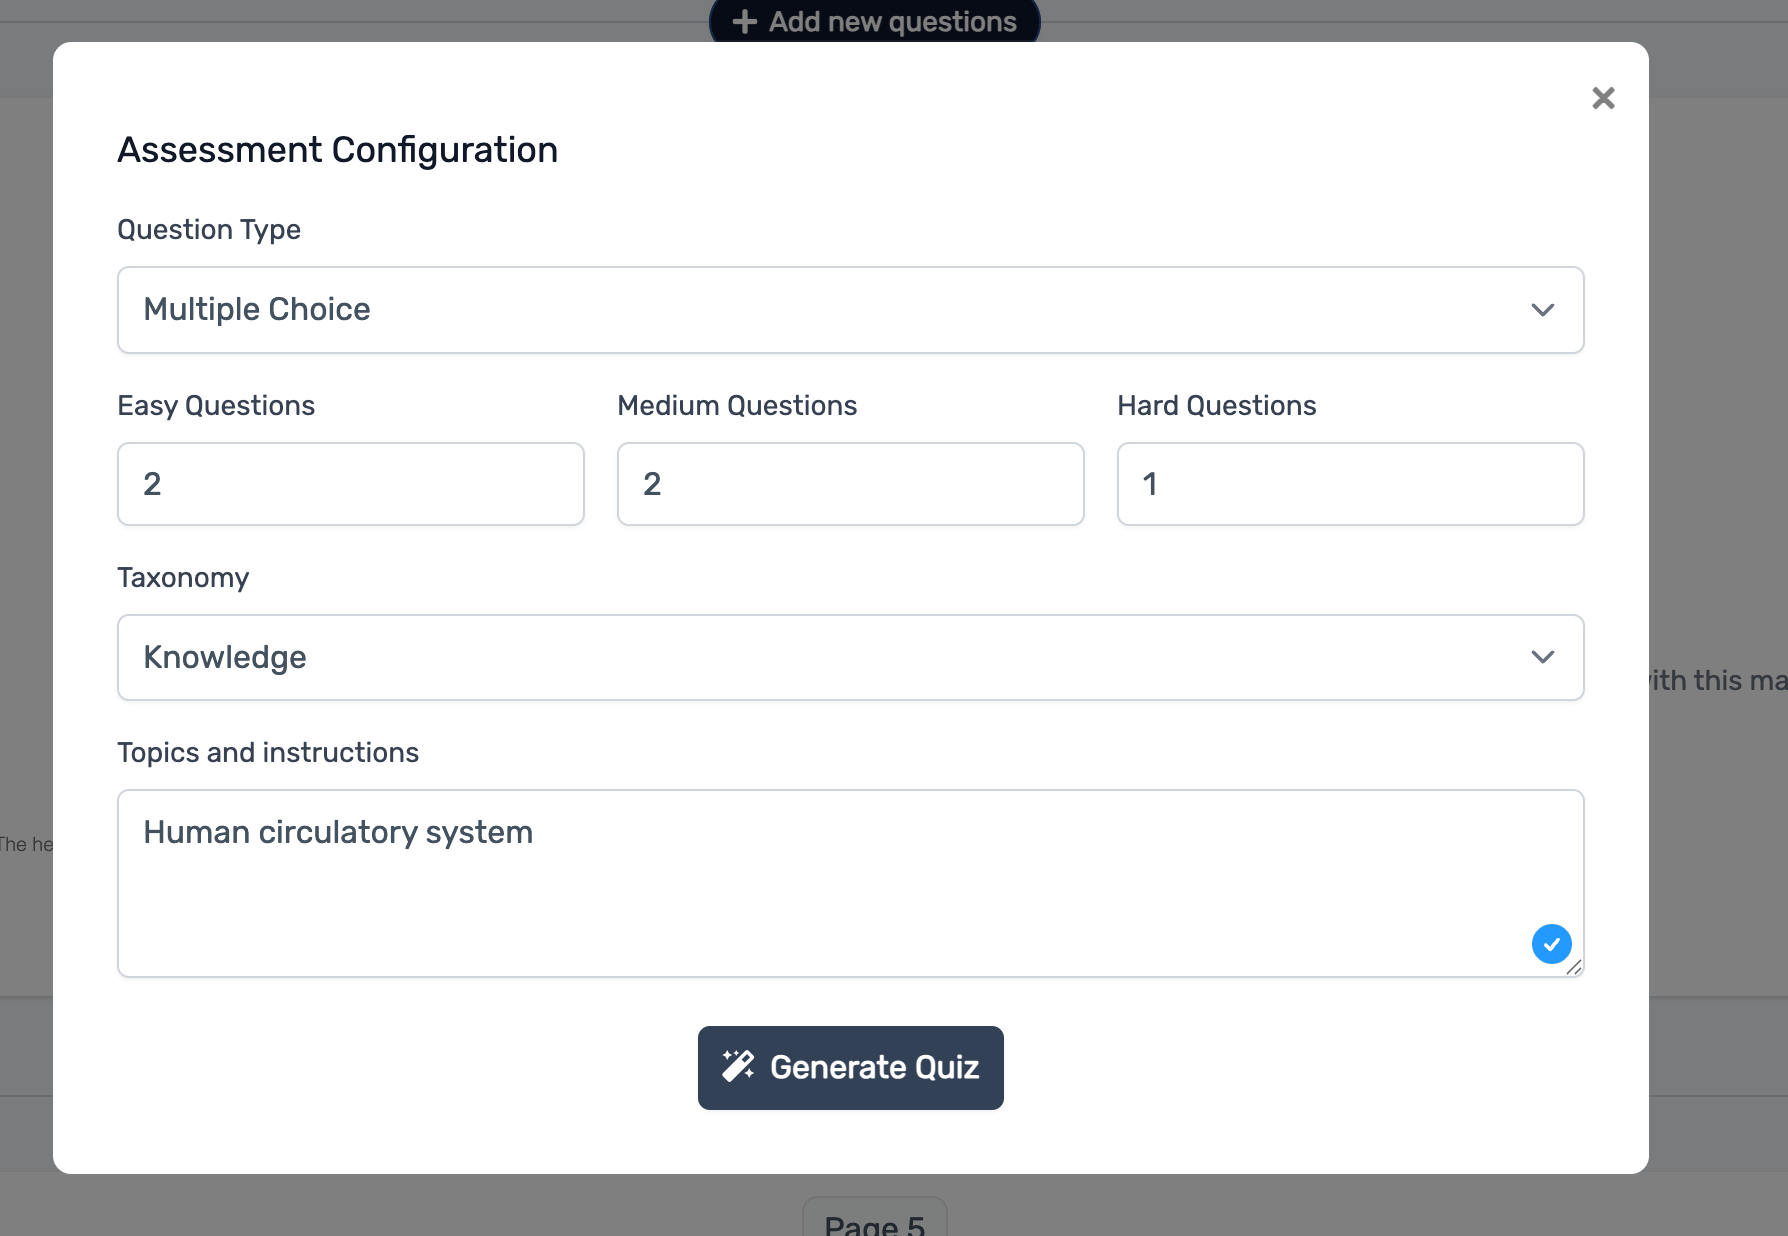Select the Knowledge taxonomy combo box

coord(850,657)
